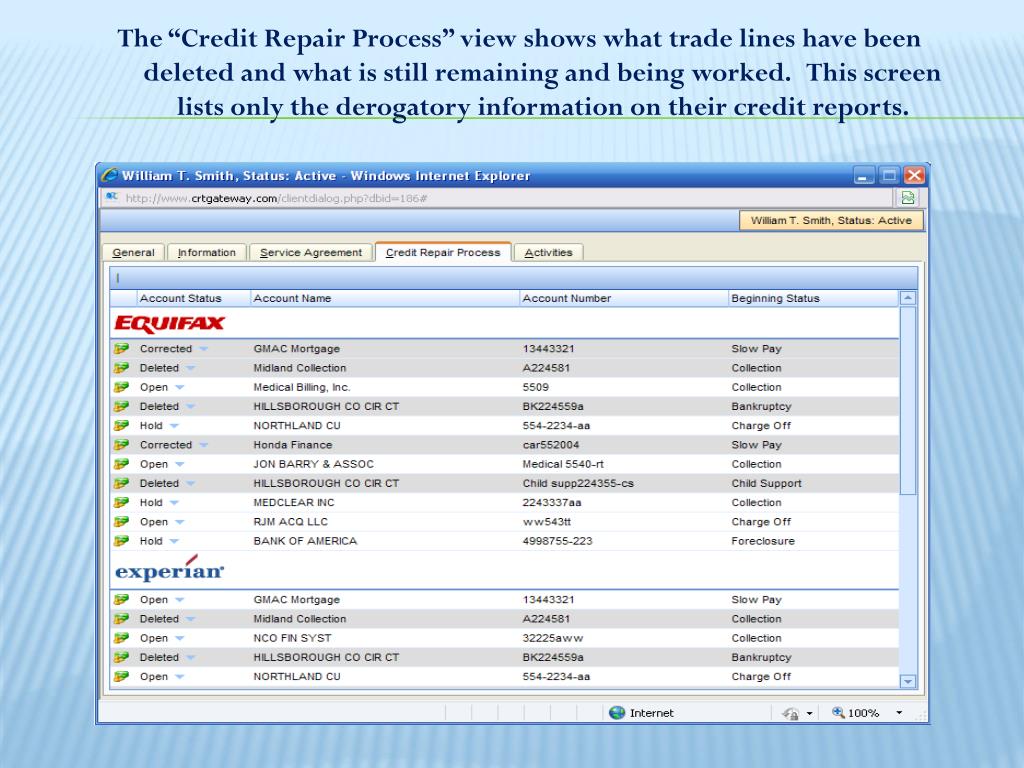
Task: Click the flag icon on RJM ACQ LLC row
Action: pos(121,522)
